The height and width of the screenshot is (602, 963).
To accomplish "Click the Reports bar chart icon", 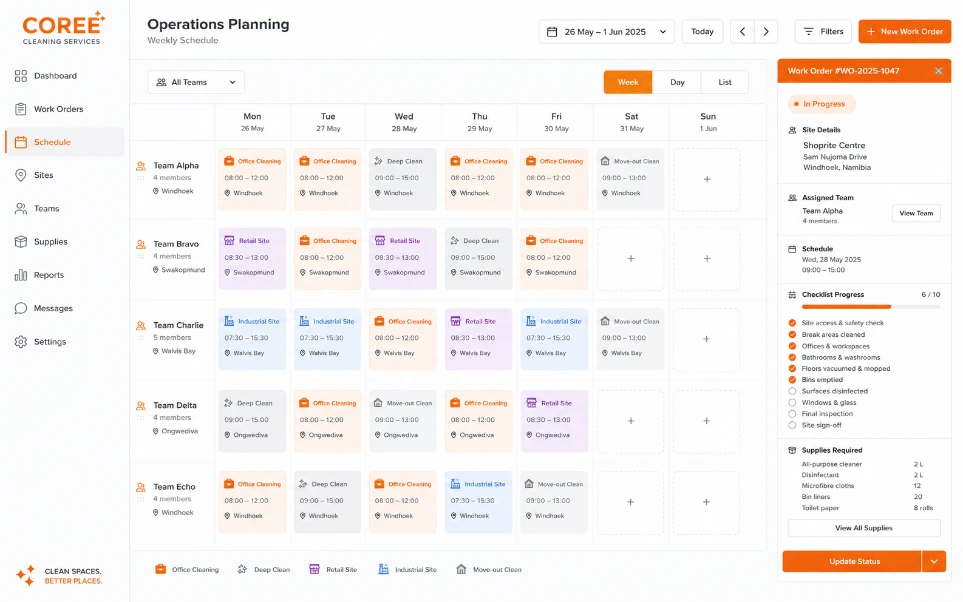I will click(x=21, y=275).
